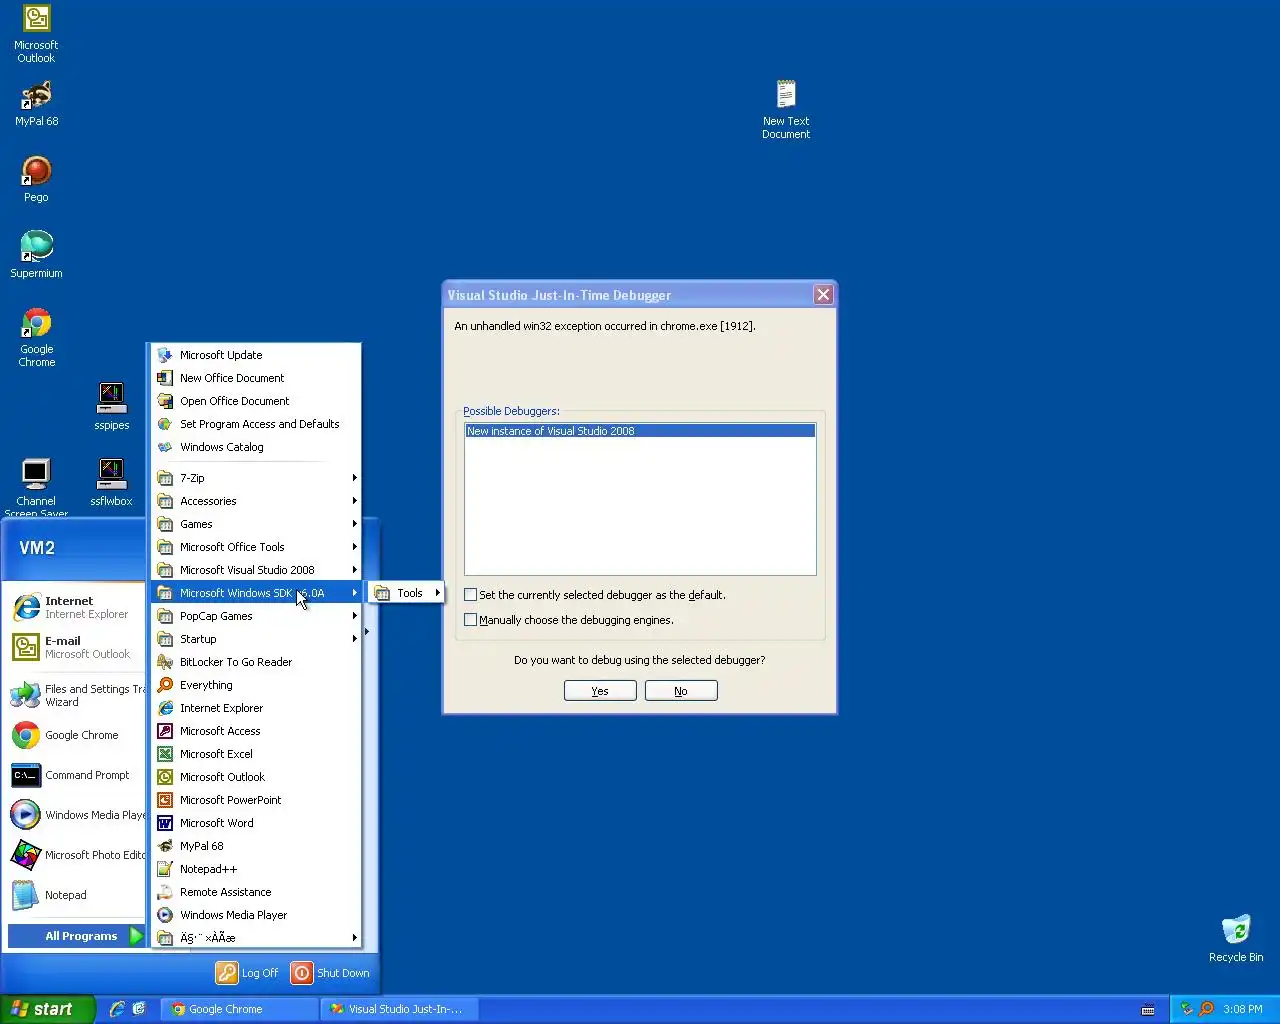This screenshot has width=1280, height=1024.
Task: Click No to decline debugging
Action: (681, 691)
